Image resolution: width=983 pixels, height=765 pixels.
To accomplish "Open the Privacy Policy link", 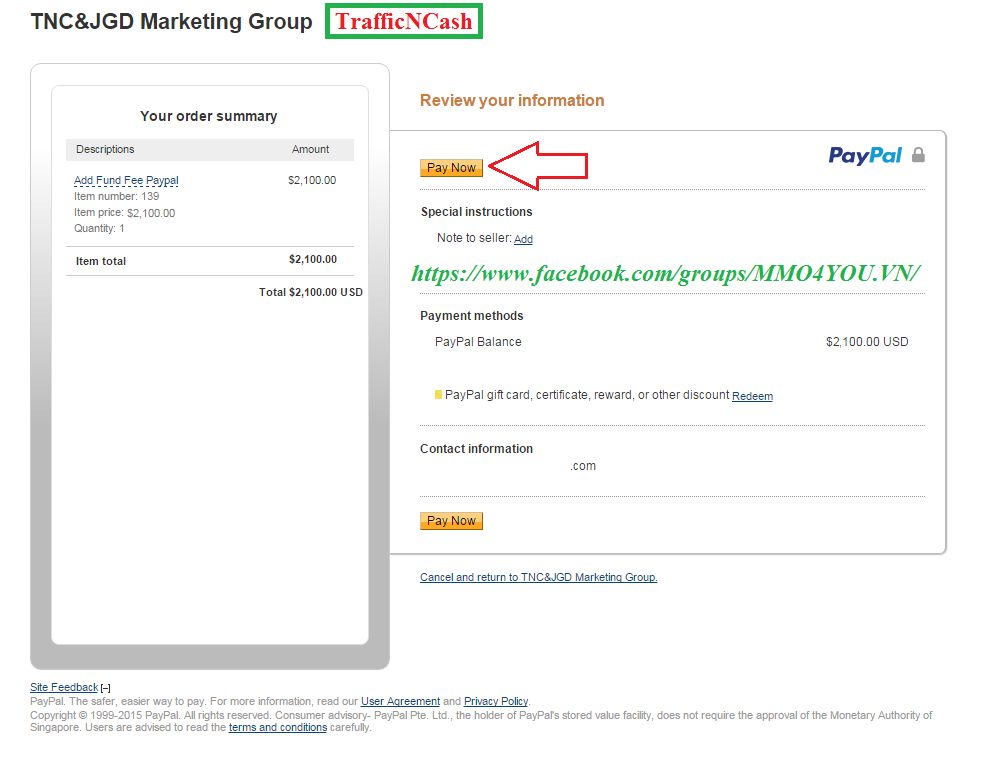I will 496,702.
